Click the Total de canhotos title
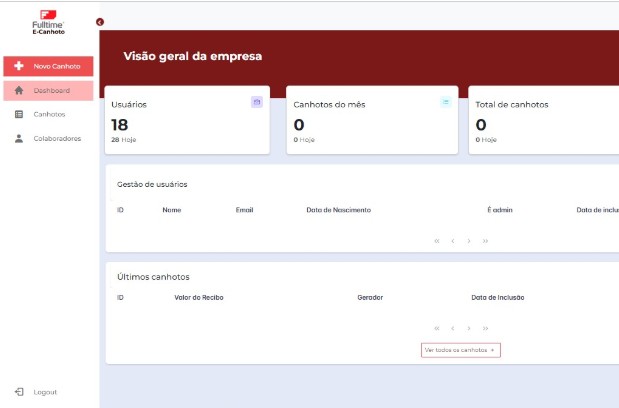This screenshot has width=619, height=408. (x=512, y=105)
